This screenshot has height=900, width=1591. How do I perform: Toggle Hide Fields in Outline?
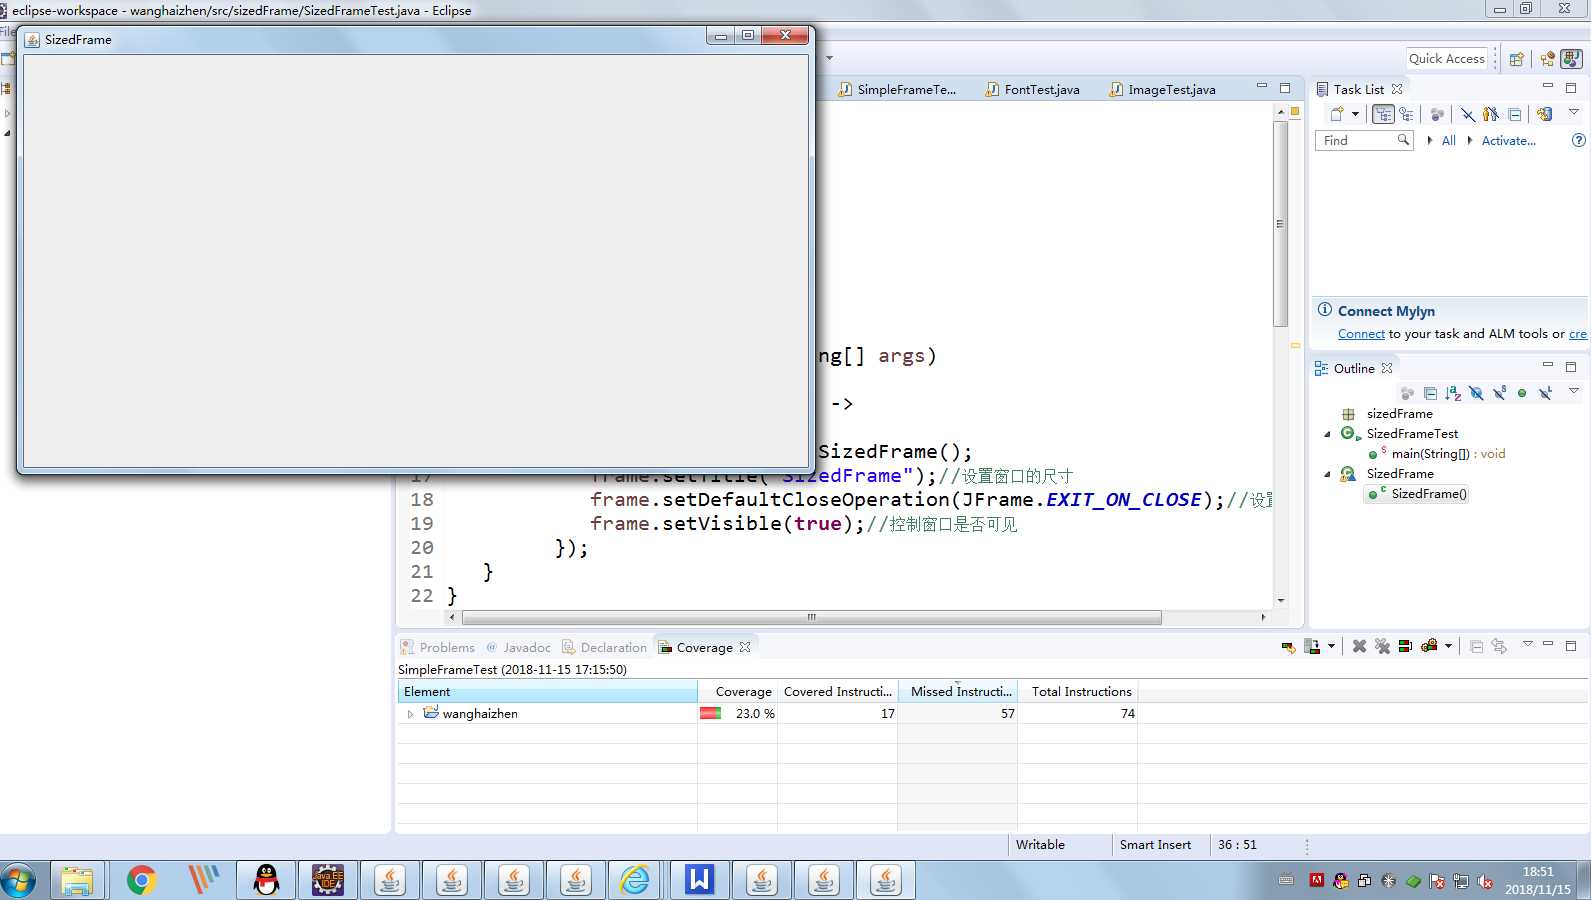coord(1476,393)
